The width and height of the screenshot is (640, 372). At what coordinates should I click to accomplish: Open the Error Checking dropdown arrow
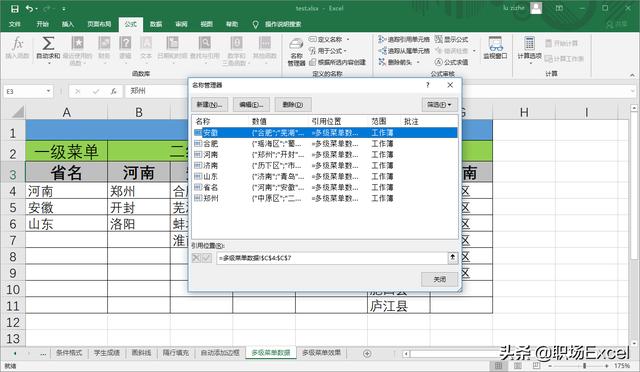tap(474, 51)
